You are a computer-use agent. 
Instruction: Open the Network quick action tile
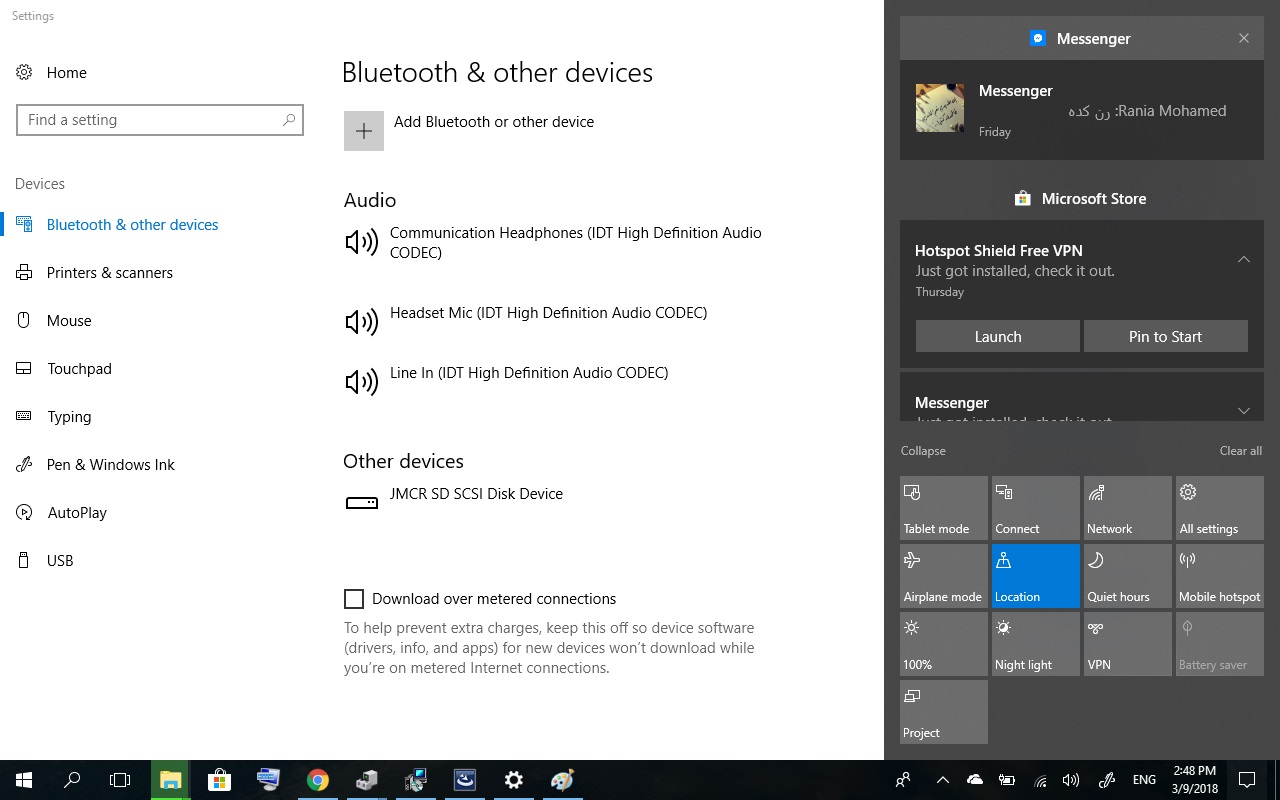1127,508
